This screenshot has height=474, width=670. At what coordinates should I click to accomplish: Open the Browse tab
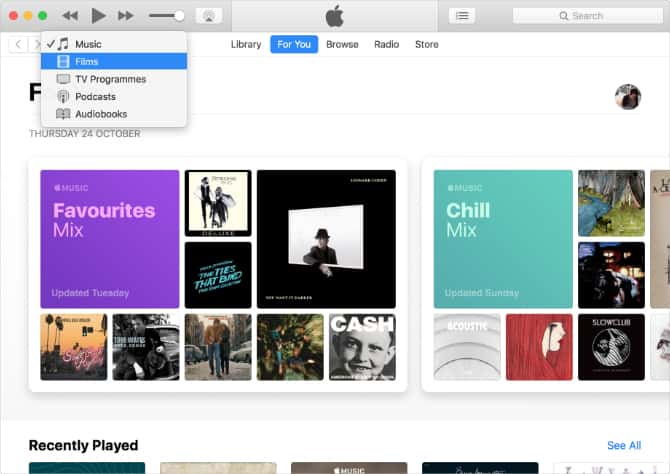click(342, 44)
